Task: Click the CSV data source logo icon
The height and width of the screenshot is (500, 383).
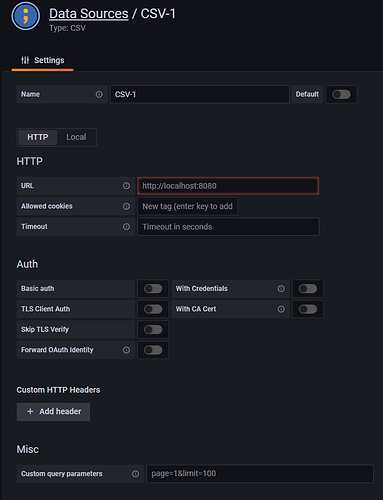Action: coord(26,16)
